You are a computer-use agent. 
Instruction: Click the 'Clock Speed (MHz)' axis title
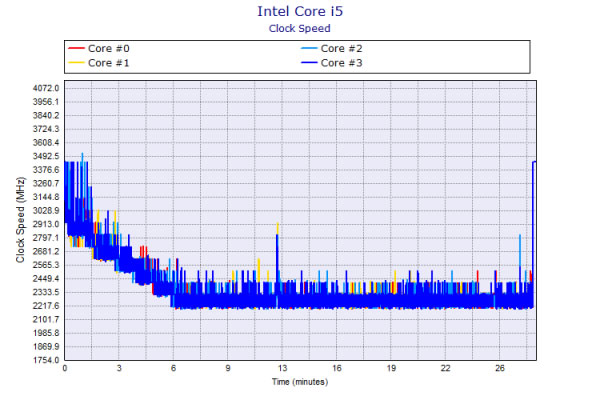(20, 220)
